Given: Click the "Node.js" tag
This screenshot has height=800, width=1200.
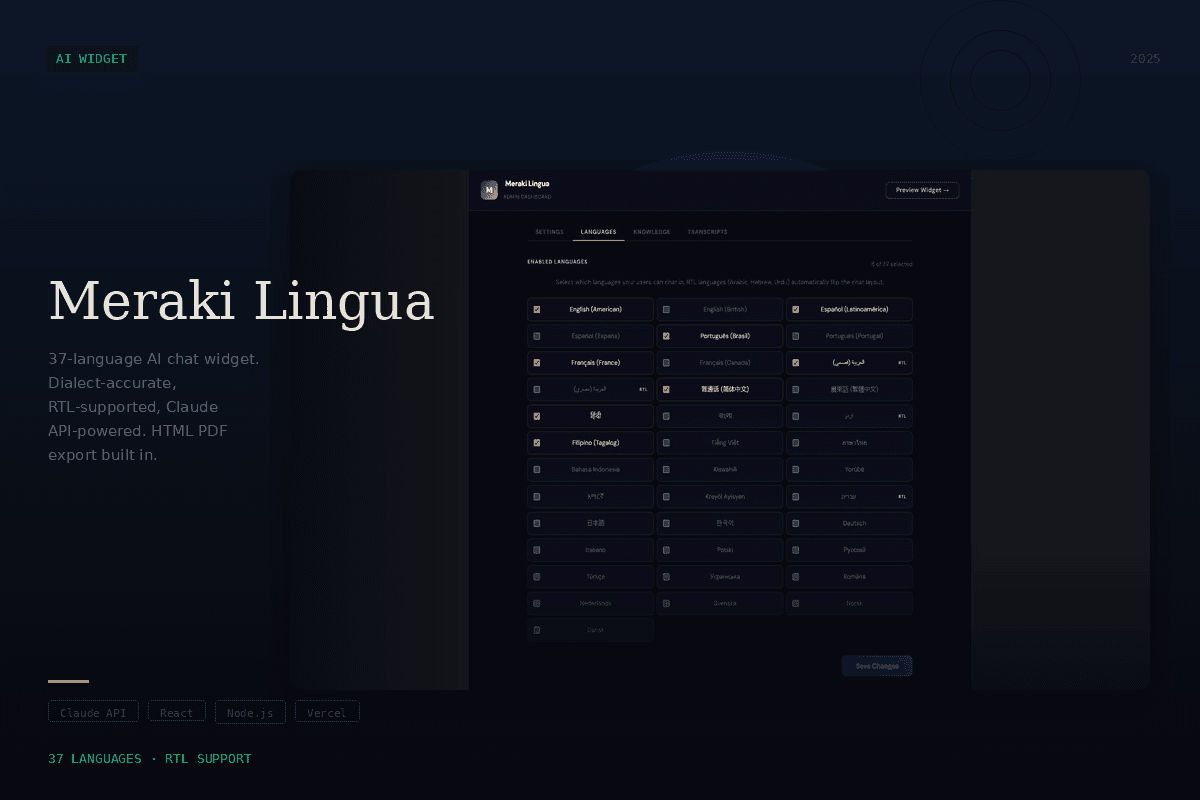Looking at the screenshot, I should [250, 713].
